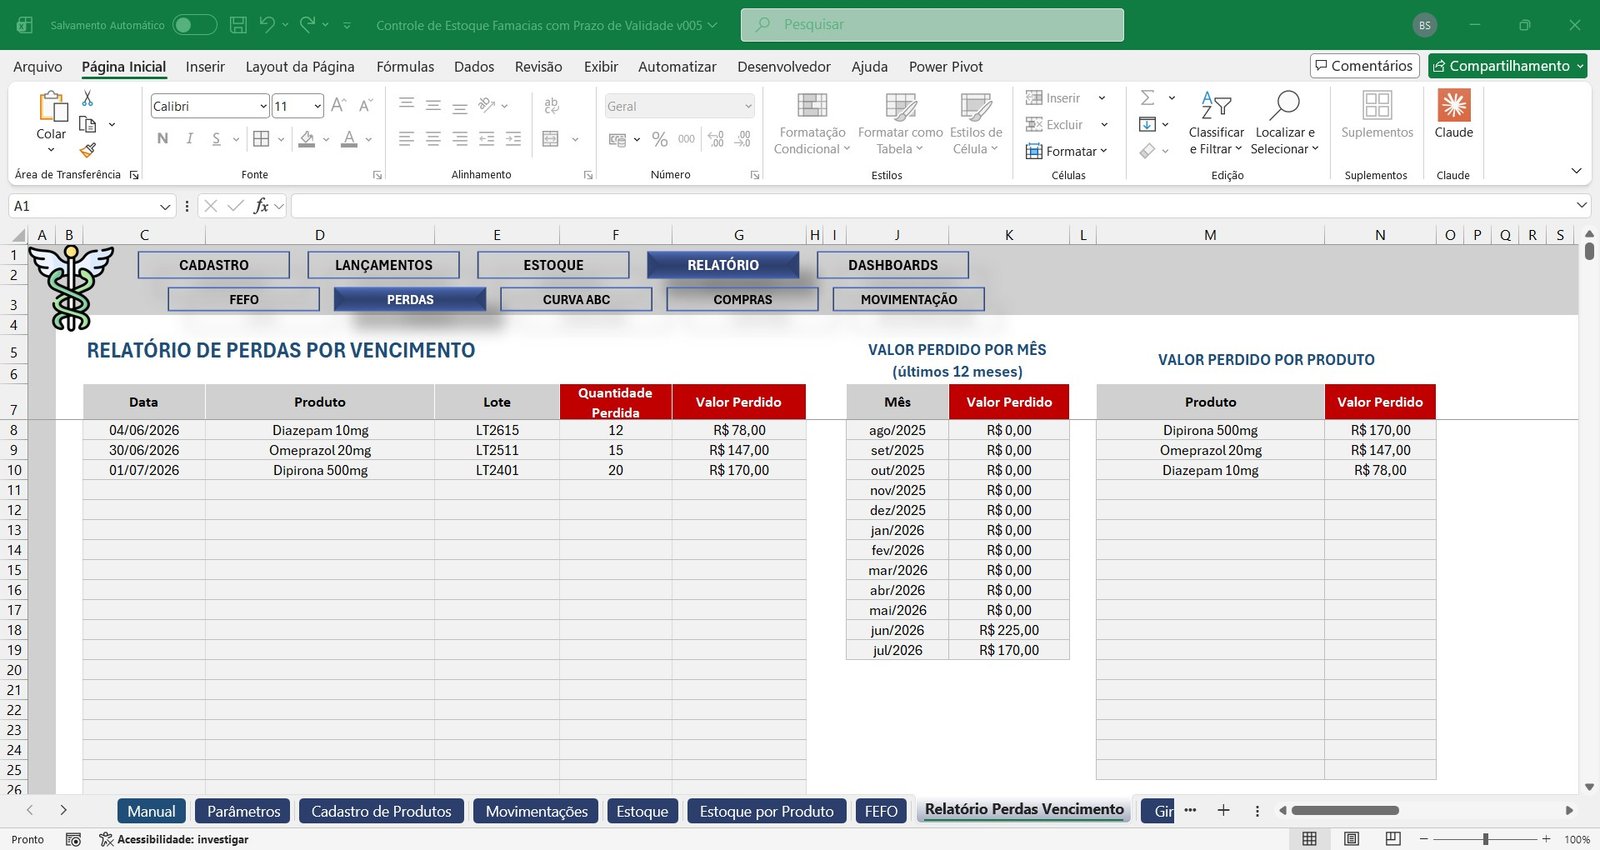Open Suplementos add-ins icon
The image size is (1600, 850).
(1377, 106)
